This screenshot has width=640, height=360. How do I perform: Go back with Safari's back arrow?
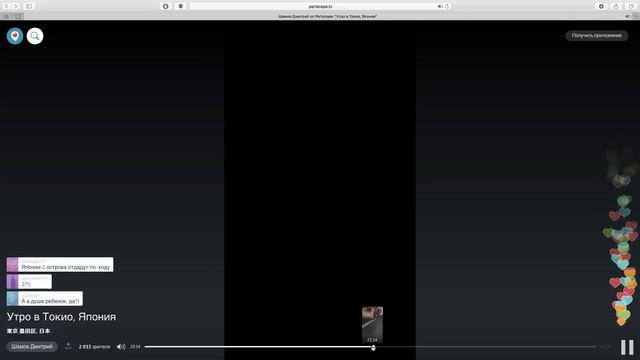tap(6, 6)
